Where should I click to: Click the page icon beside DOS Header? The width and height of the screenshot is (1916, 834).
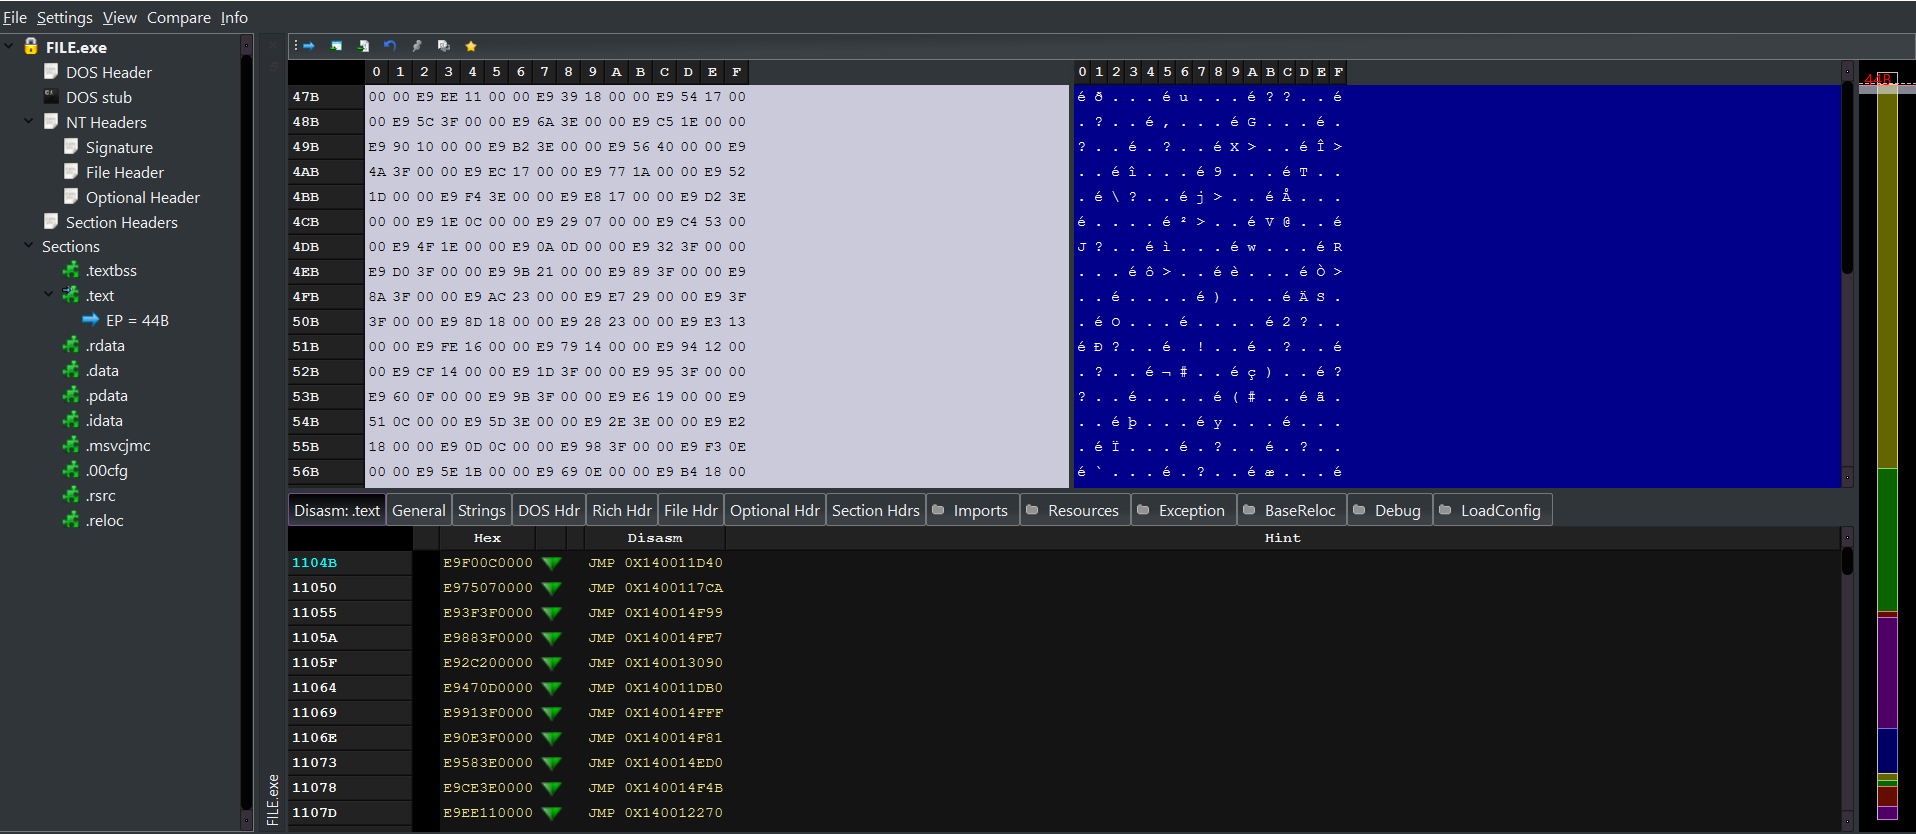51,71
